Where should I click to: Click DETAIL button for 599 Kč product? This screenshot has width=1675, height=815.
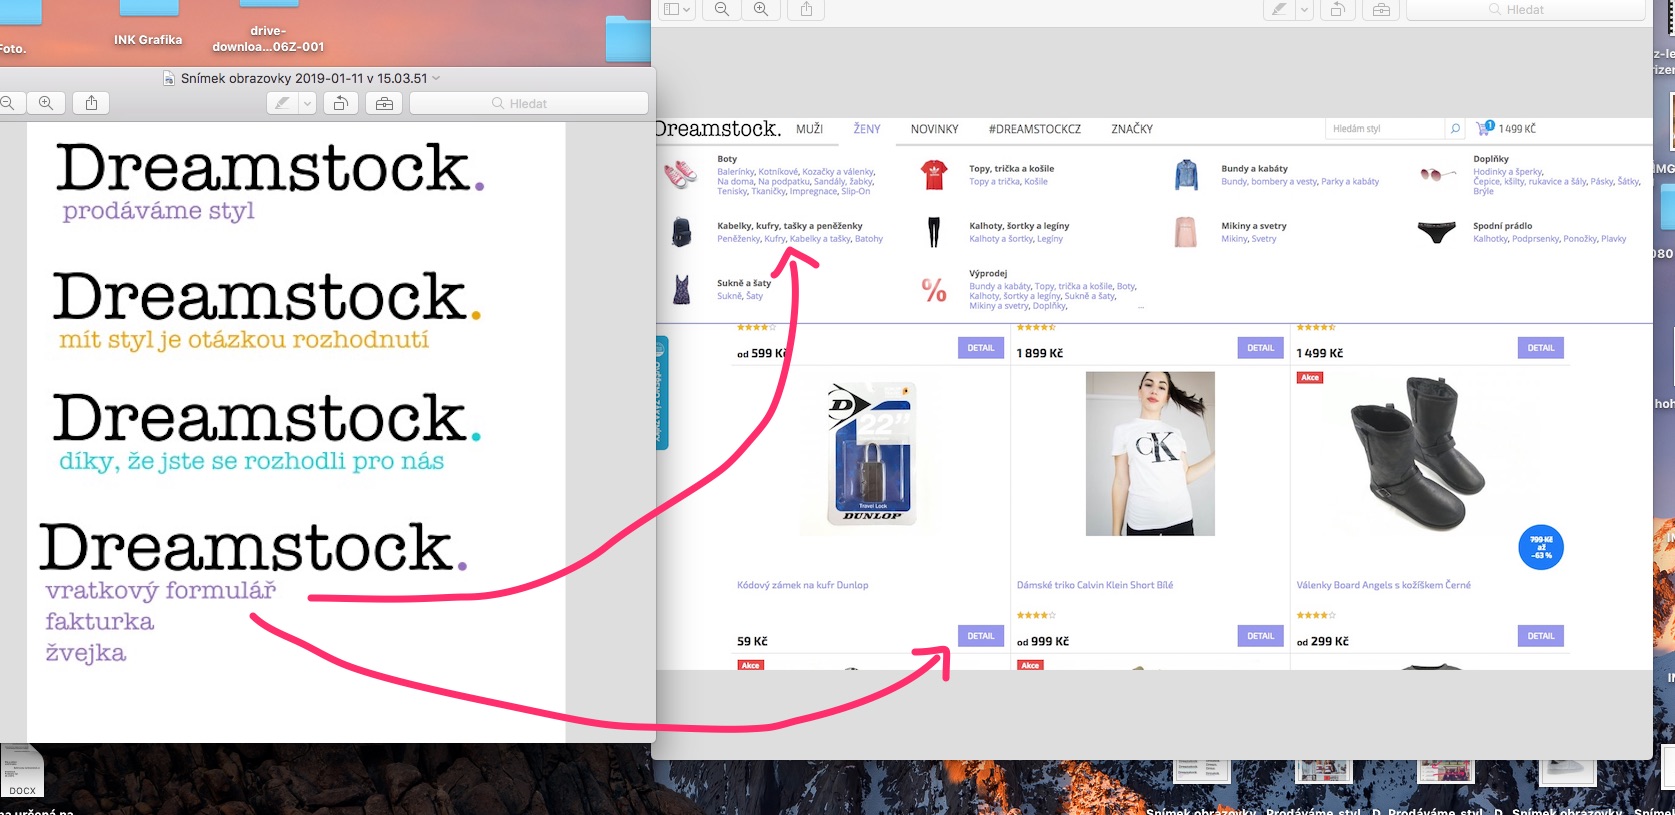981,348
